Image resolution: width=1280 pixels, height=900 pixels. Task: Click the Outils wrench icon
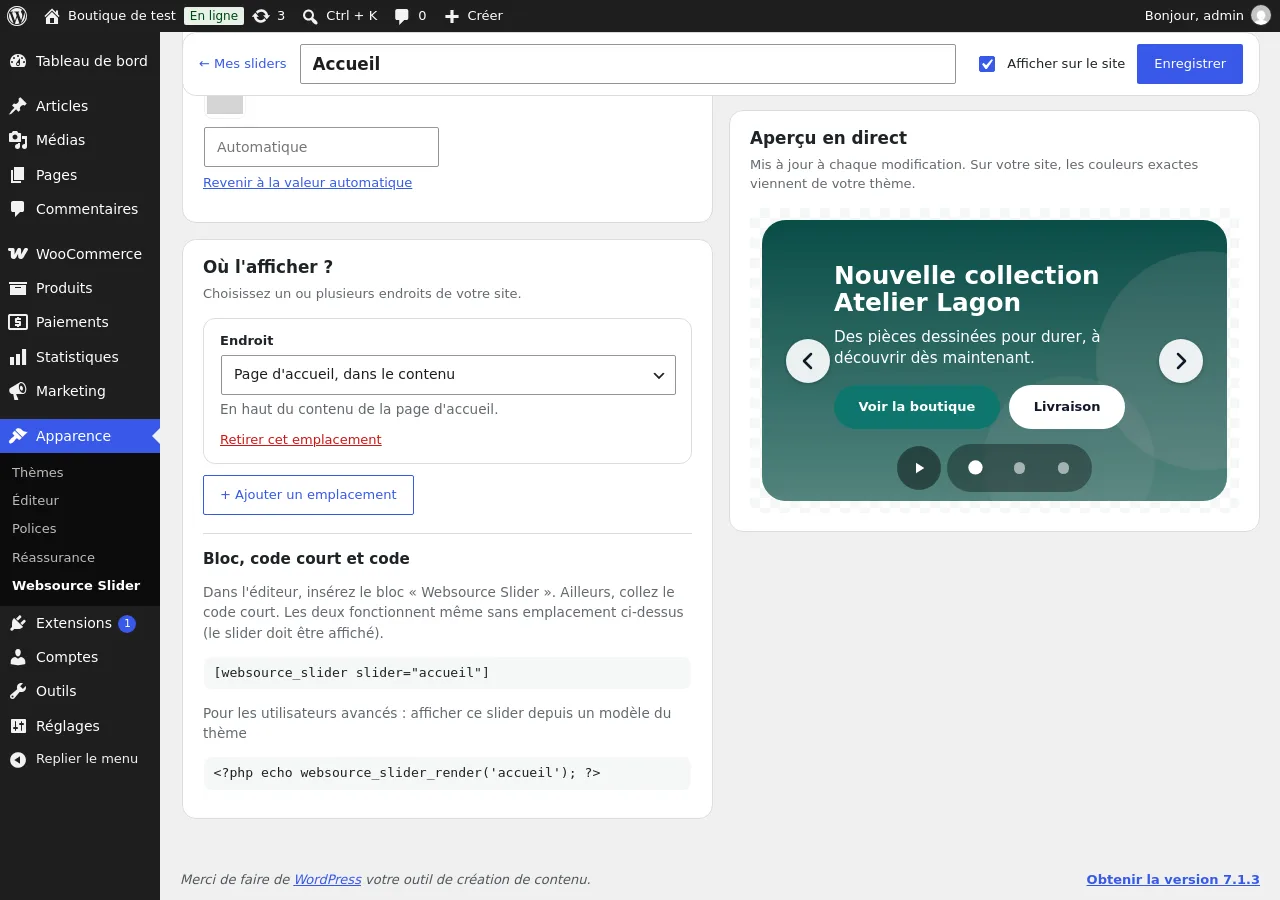[18, 691]
